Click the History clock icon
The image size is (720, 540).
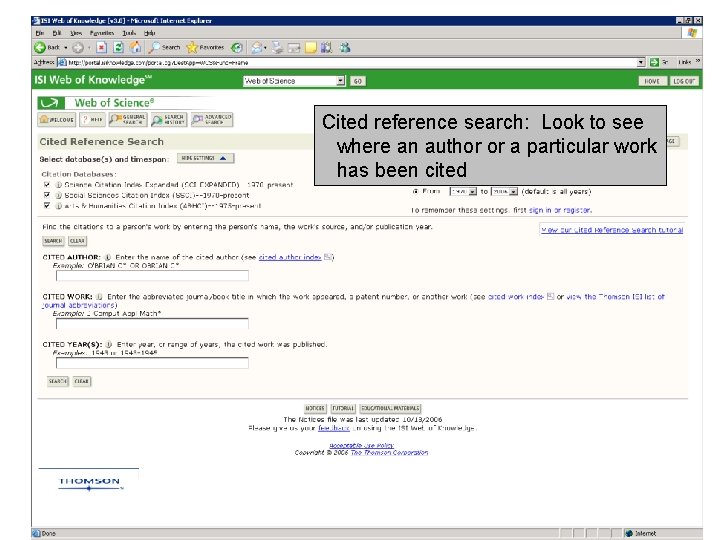(x=237, y=47)
